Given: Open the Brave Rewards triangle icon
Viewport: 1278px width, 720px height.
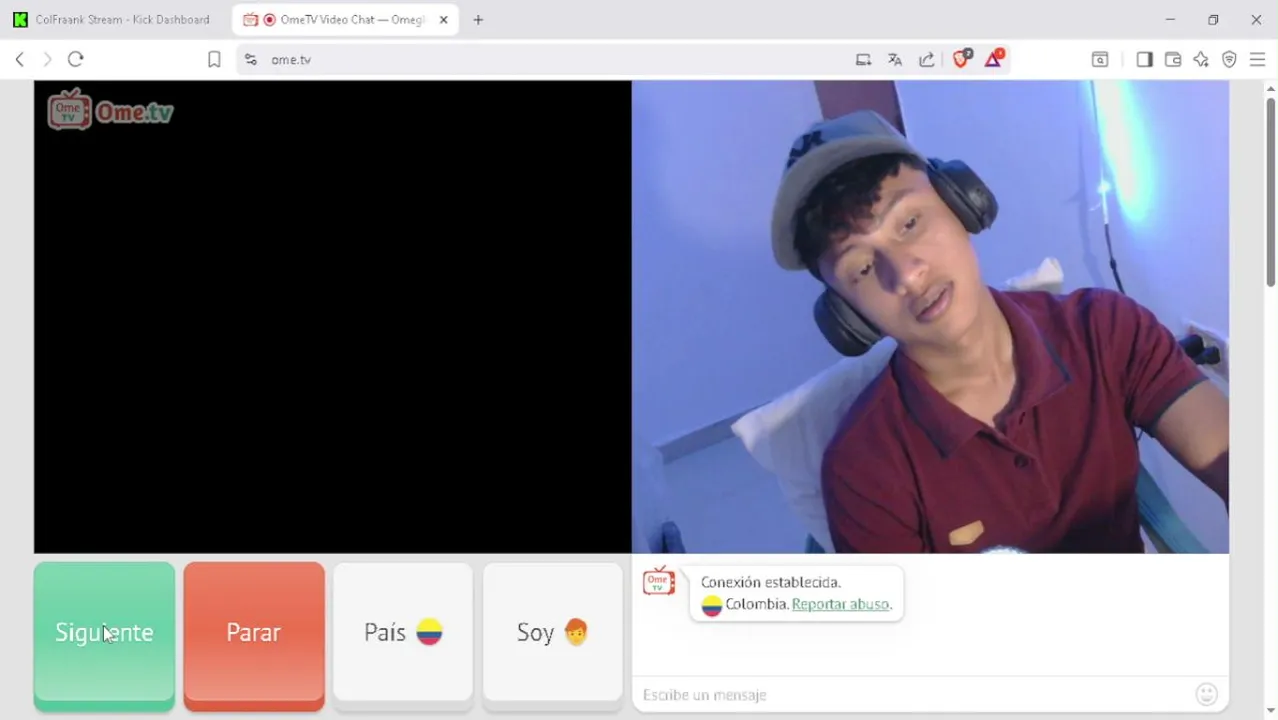Looking at the screenshot, I should click(x=993, y=59).
